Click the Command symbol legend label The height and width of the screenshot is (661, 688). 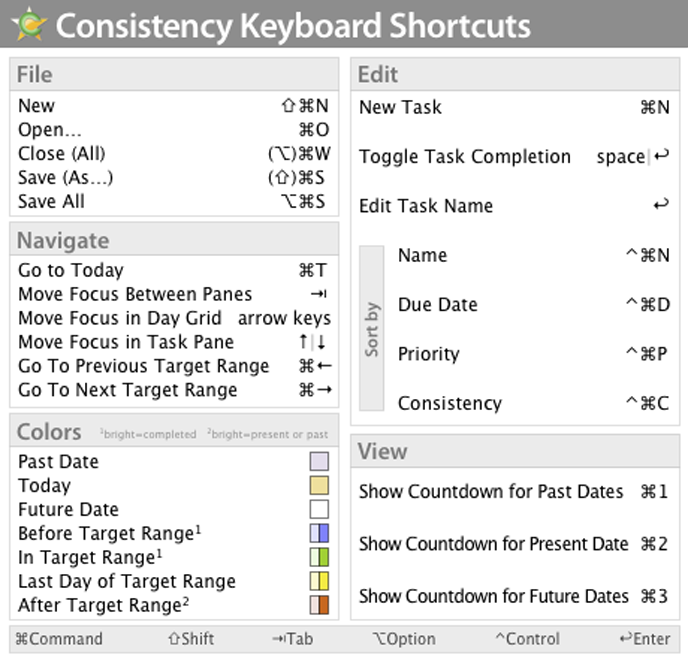pyautogui.click(x=59, y=639)
